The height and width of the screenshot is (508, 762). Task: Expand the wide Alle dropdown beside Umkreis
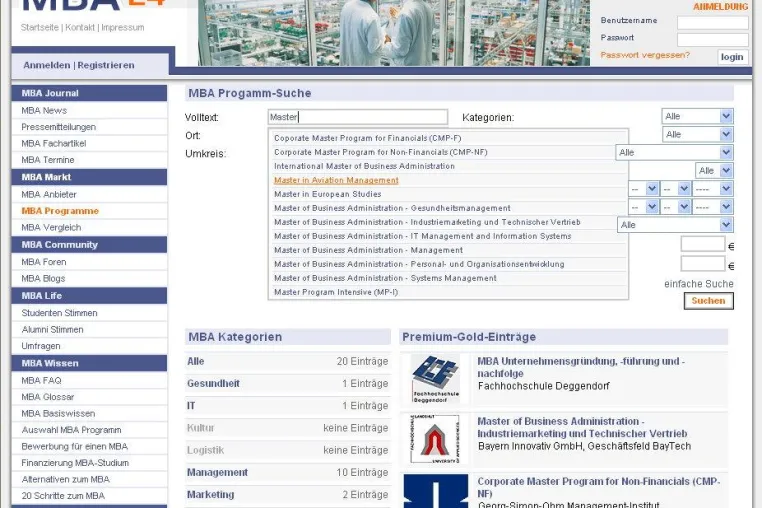[x=675, y=153]
